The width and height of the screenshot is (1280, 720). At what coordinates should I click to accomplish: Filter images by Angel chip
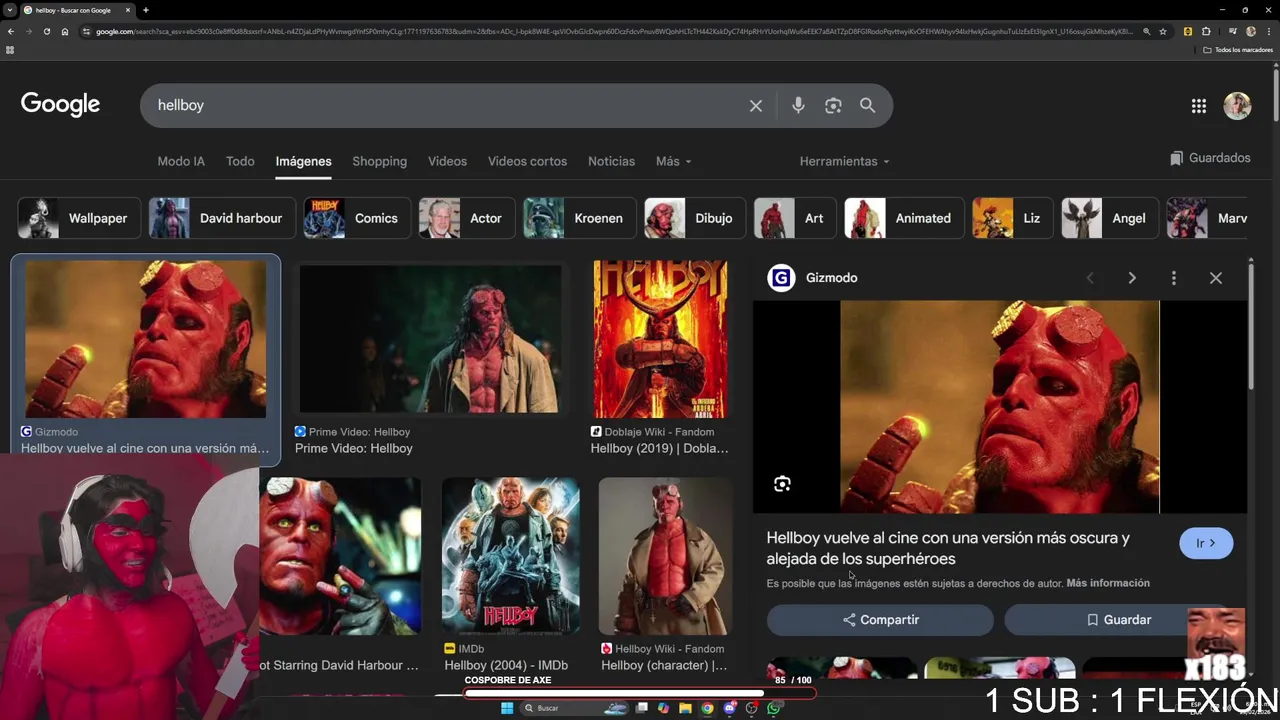(1111, 218)
